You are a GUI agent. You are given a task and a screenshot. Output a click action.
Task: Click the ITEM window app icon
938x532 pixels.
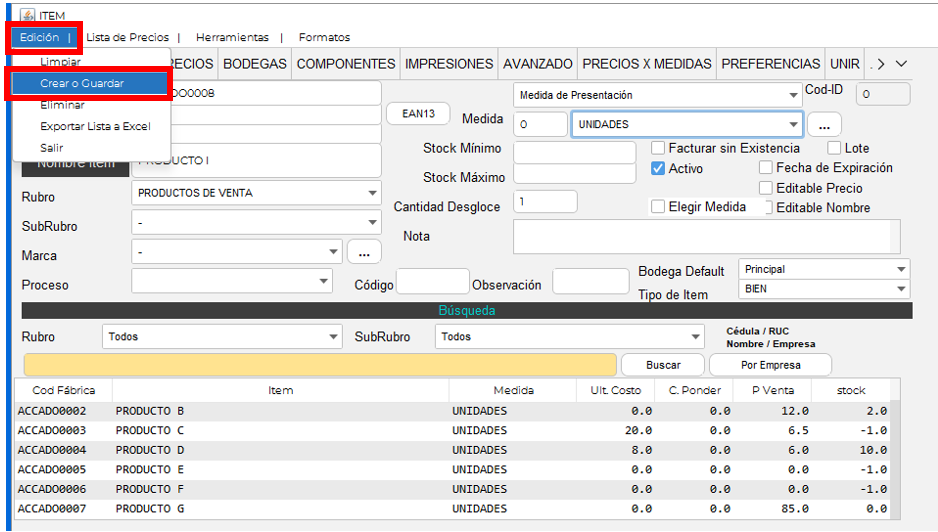(x=25, y=15)
